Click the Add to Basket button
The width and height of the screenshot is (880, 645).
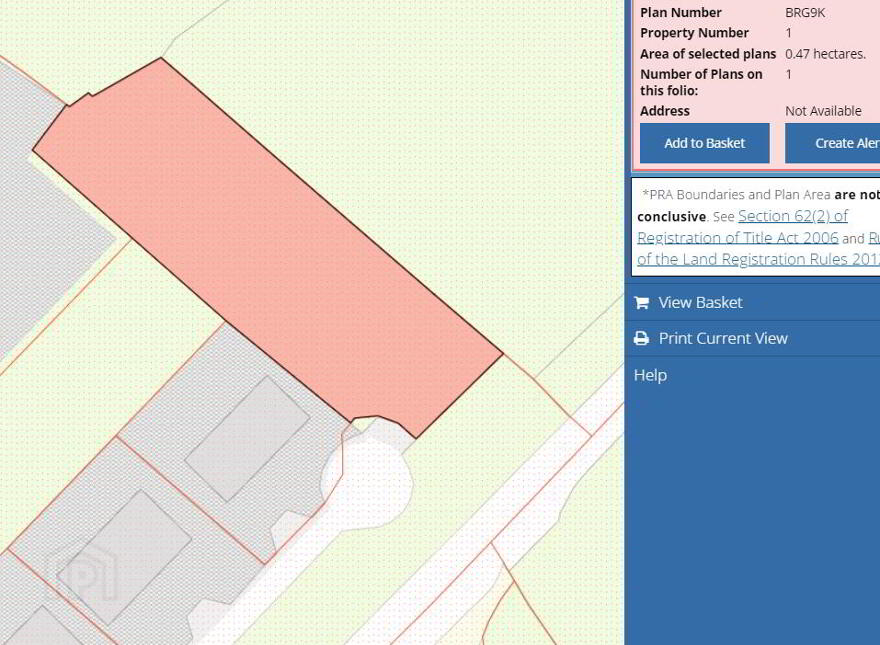click(x=704, y=143)
